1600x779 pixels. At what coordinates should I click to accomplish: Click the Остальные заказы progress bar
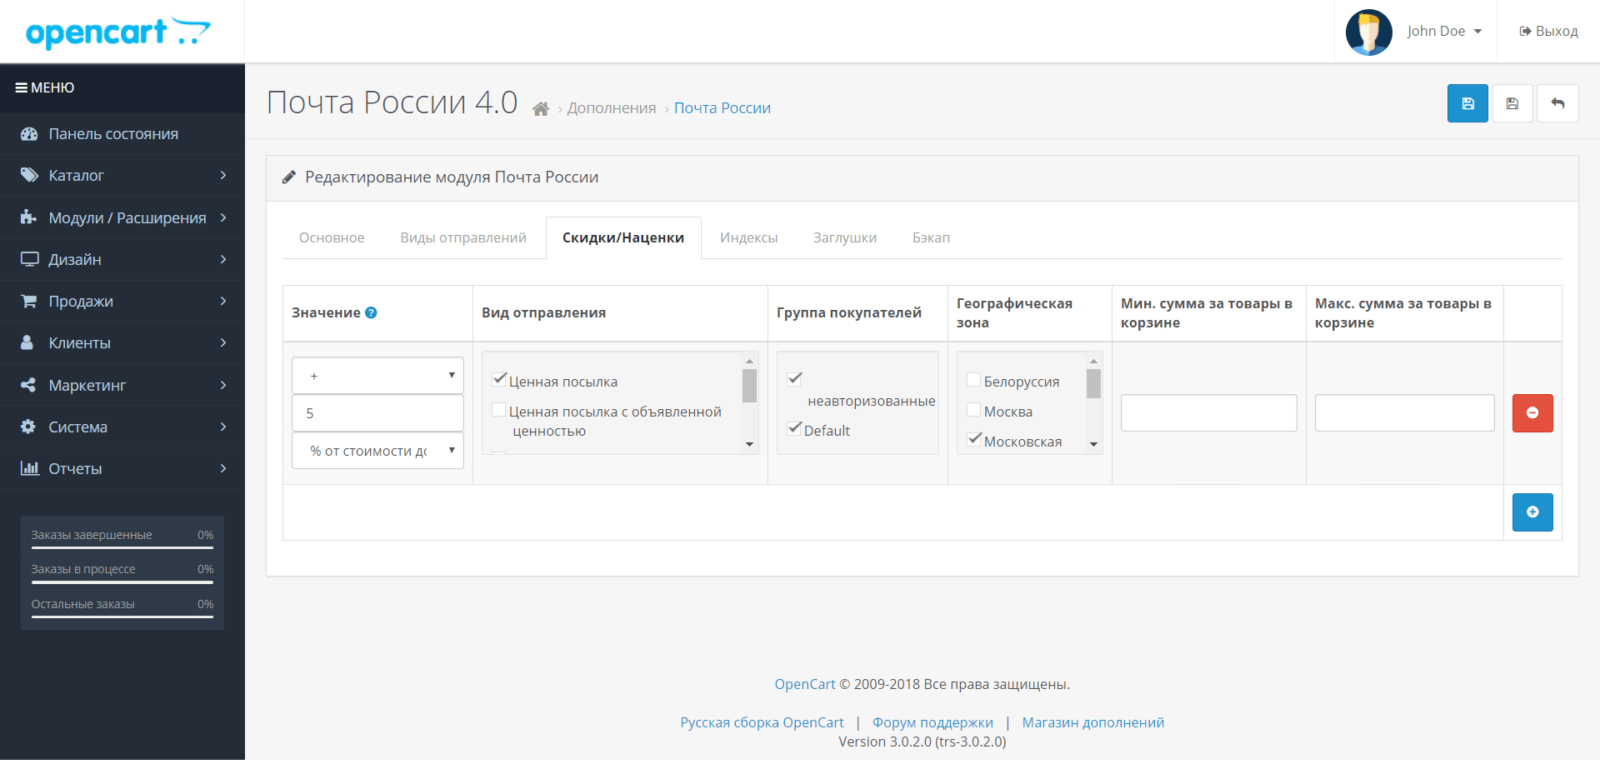(x=122, y=617)
